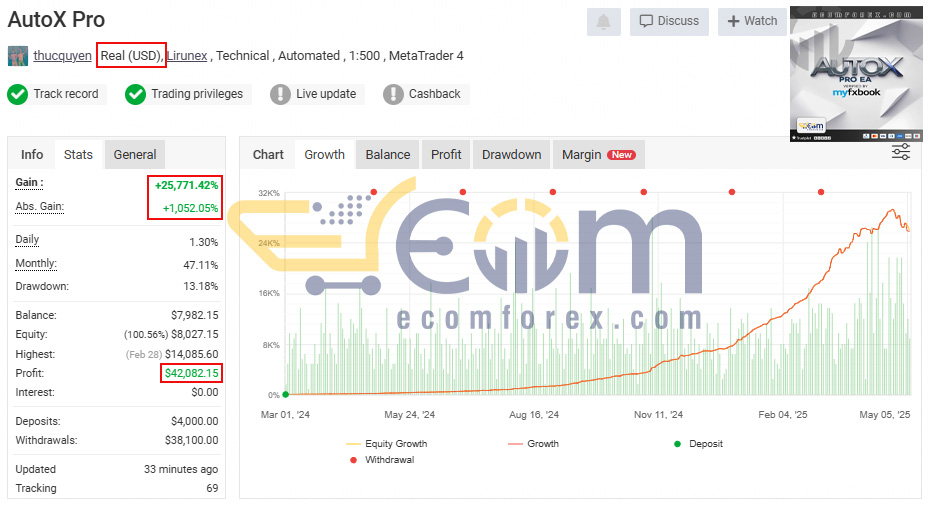Click the thucquyen user avatar
929x506 pixels.
pyautogui.click(x=18, y=56)
